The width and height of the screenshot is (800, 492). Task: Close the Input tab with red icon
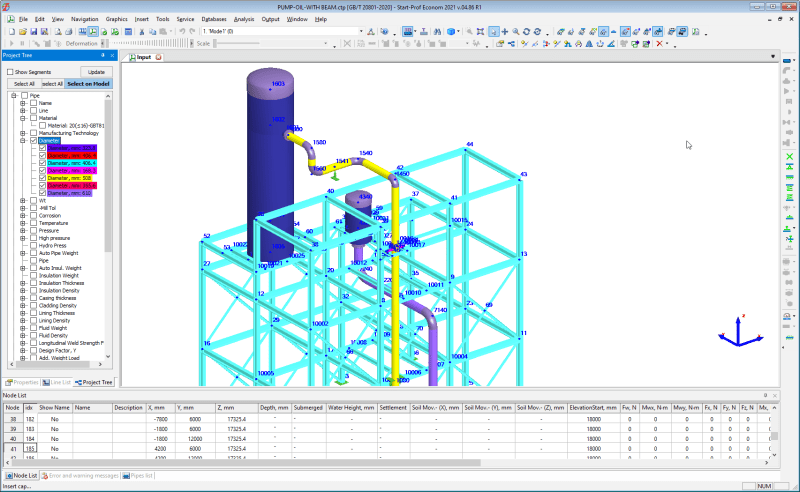pyautogui.click(x=159, y=57)
